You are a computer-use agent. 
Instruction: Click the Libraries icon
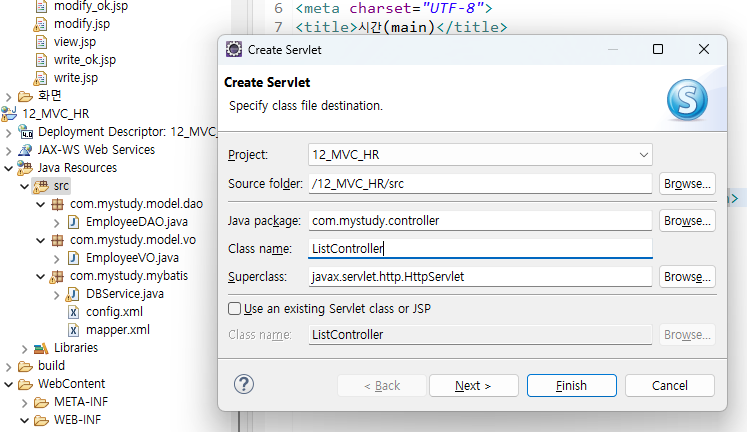(41, 348)
